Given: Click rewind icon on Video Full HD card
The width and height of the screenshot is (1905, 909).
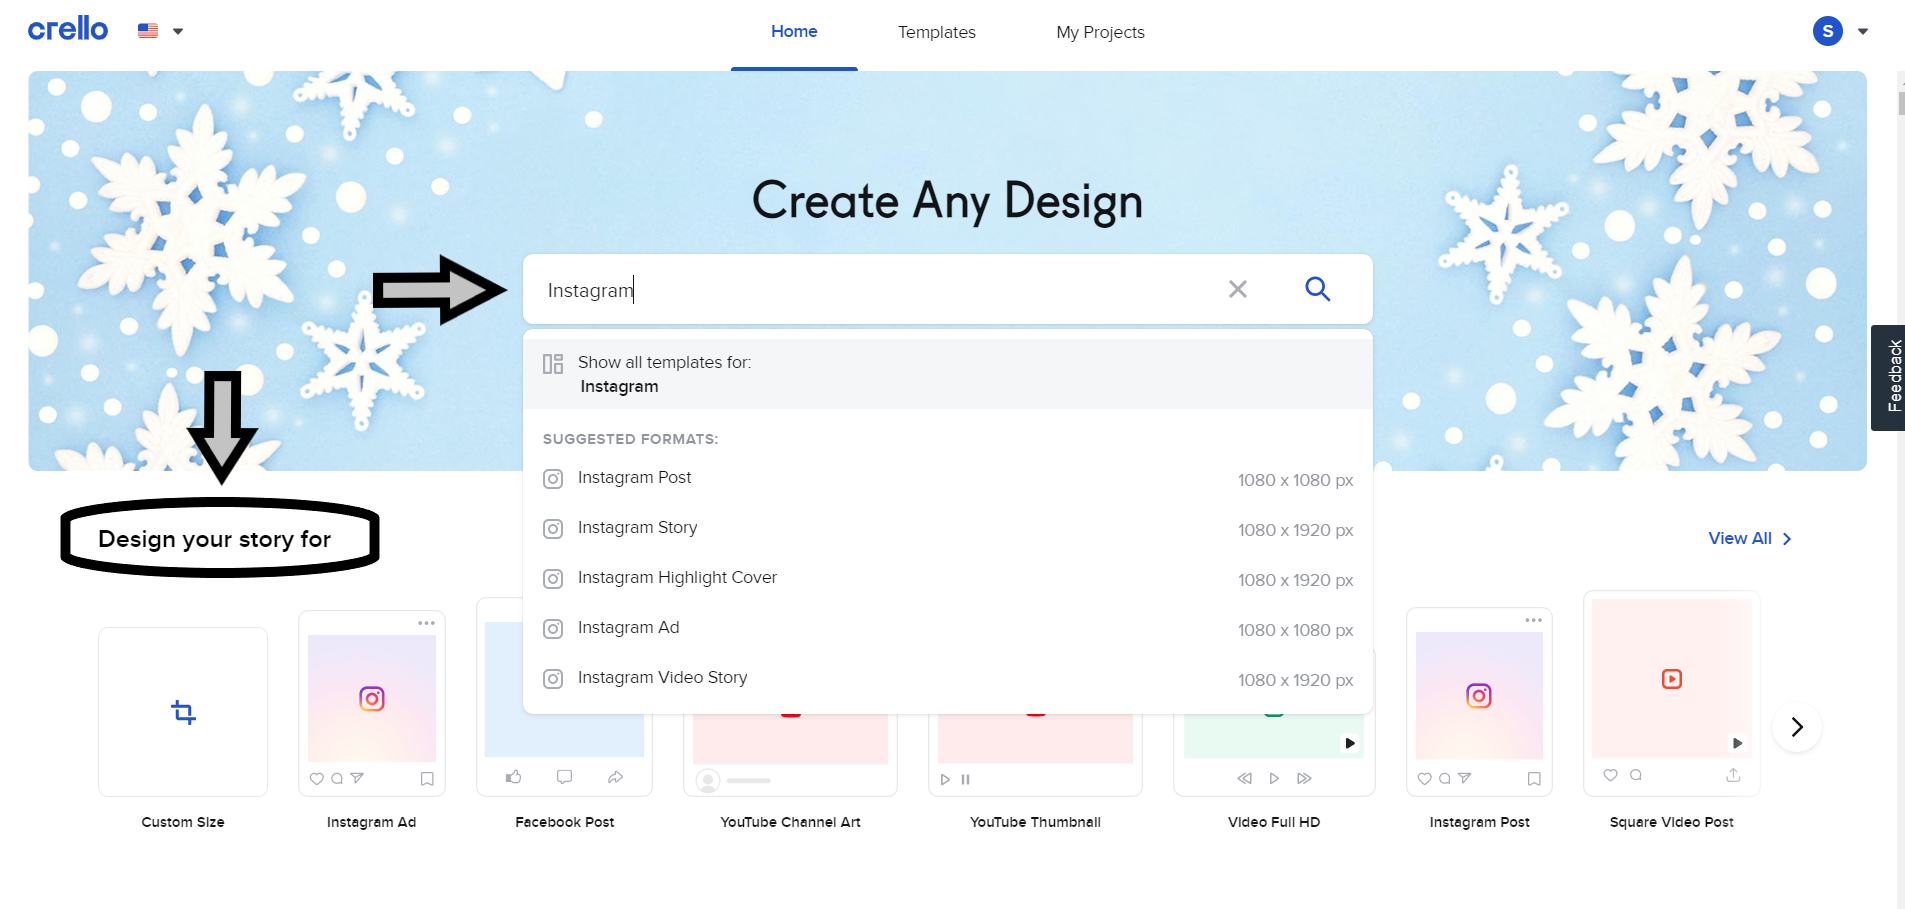Looking at the screenshot, I should tap(1244, 778).
